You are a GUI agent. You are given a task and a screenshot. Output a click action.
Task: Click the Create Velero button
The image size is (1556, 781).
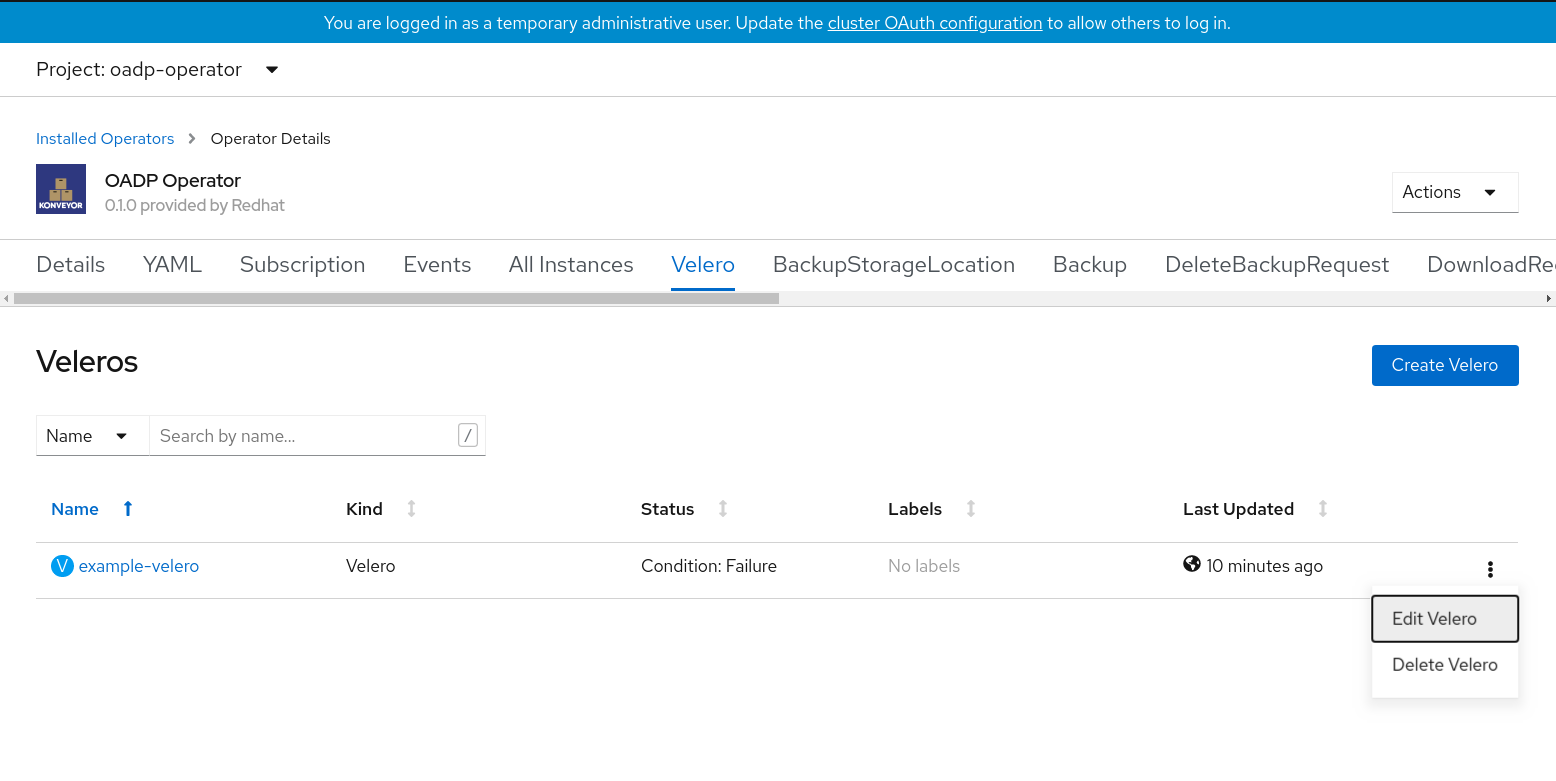pos(1445,365)
